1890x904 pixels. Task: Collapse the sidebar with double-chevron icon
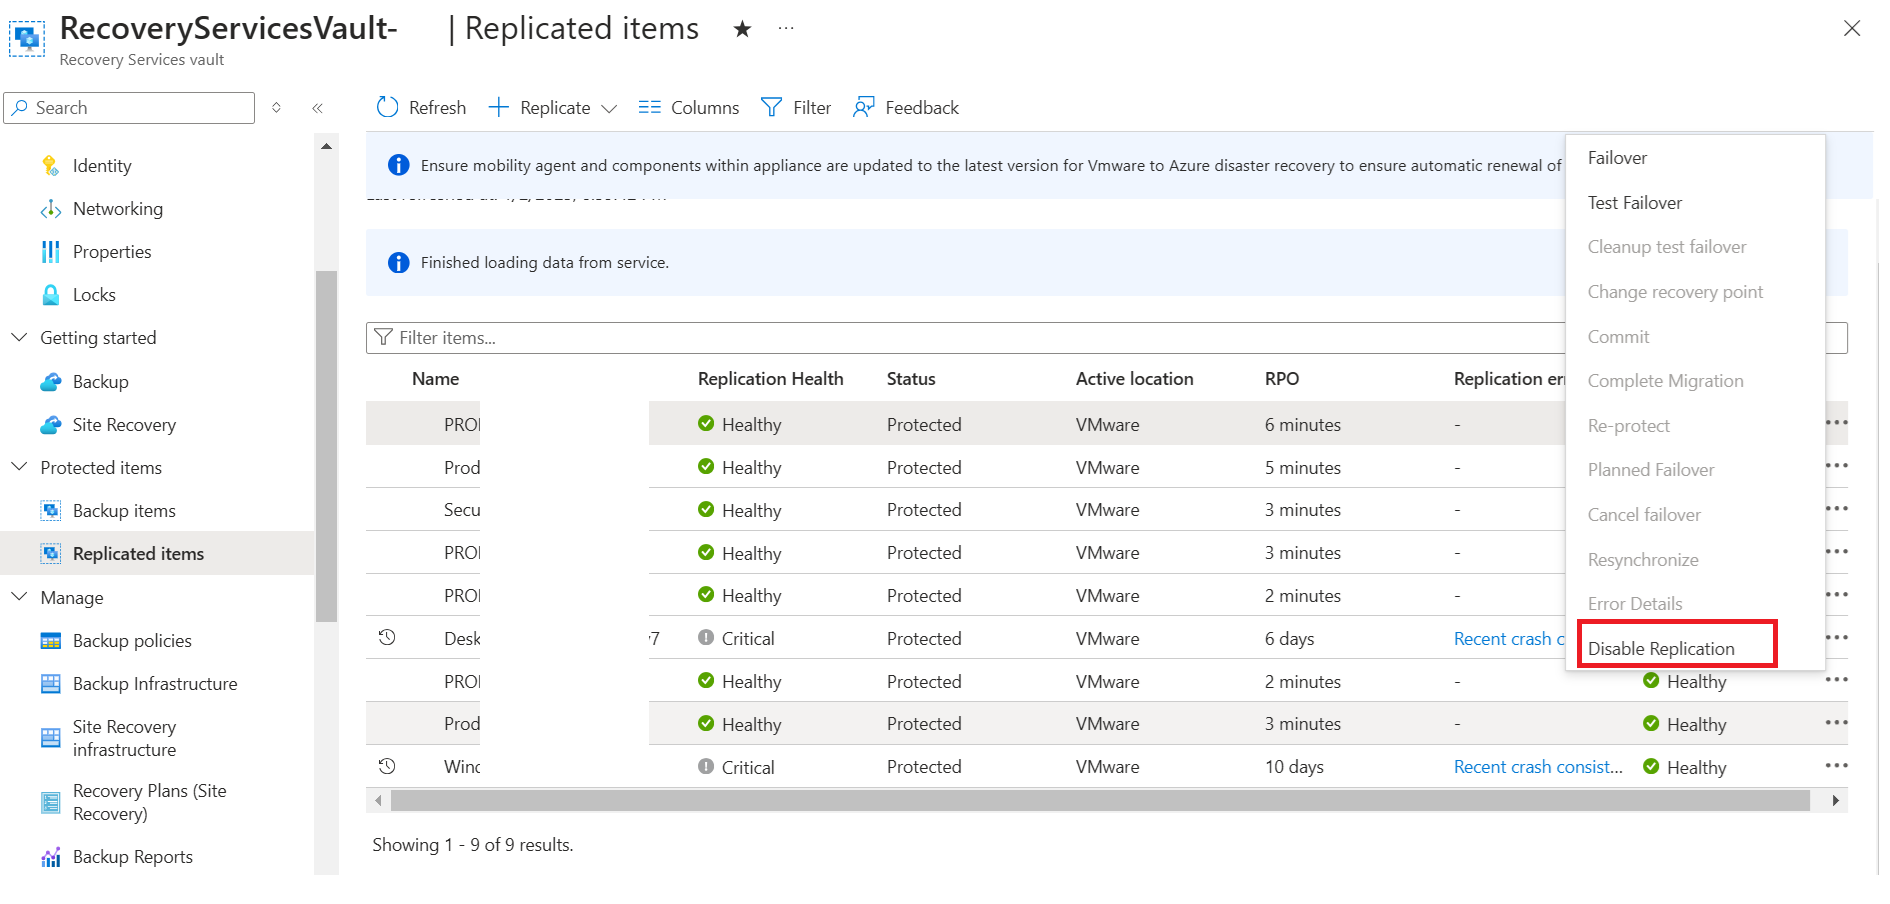[x=318, y=108]
